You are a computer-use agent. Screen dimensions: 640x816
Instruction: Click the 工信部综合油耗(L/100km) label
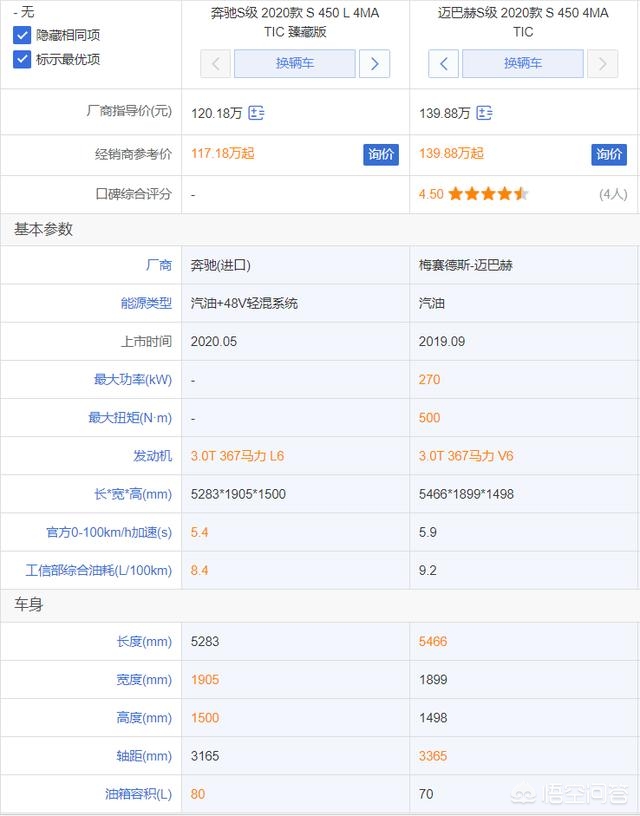pos(99,570)
